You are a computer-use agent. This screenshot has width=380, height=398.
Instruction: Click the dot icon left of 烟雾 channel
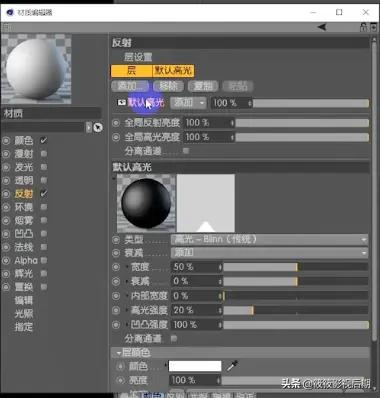click(6, 221)
